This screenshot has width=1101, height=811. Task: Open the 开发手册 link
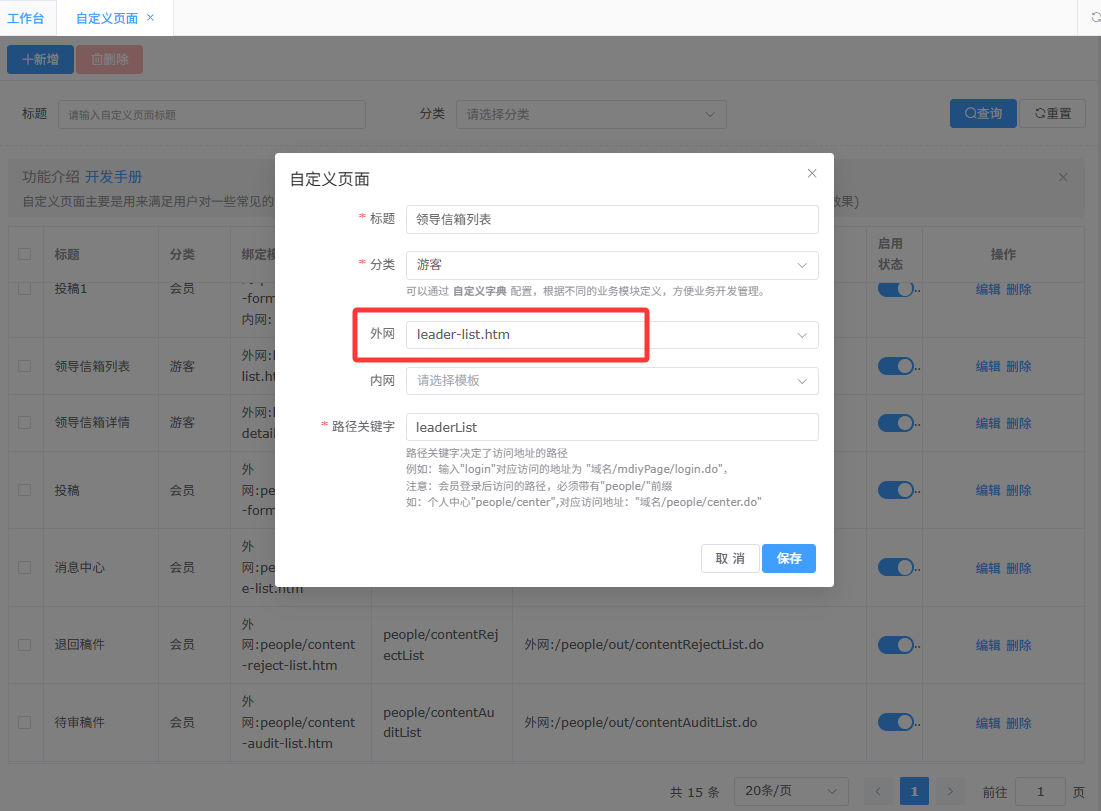(113, 177)
